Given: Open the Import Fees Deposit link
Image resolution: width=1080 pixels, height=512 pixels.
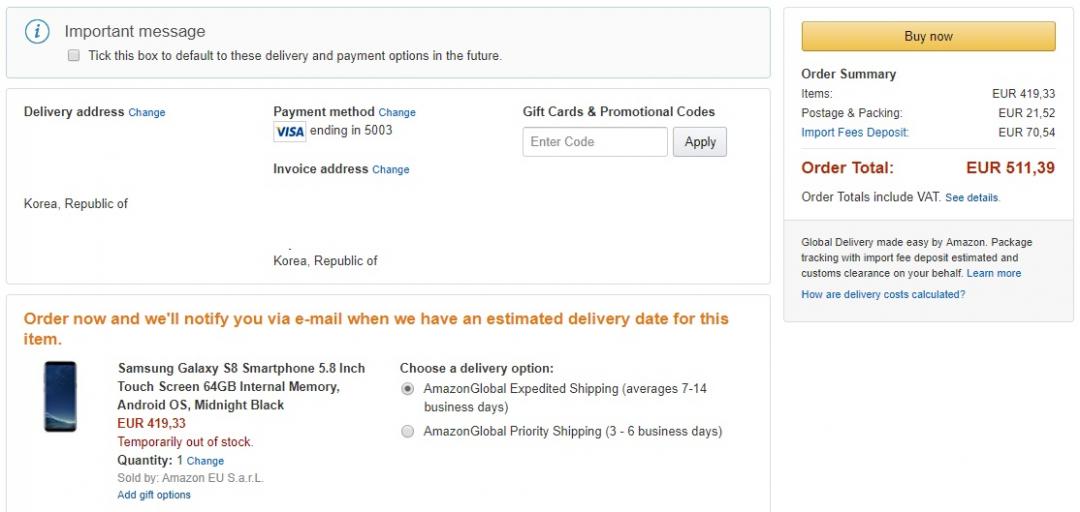Looking at the screenshot, I should click(x=855, y=133).
